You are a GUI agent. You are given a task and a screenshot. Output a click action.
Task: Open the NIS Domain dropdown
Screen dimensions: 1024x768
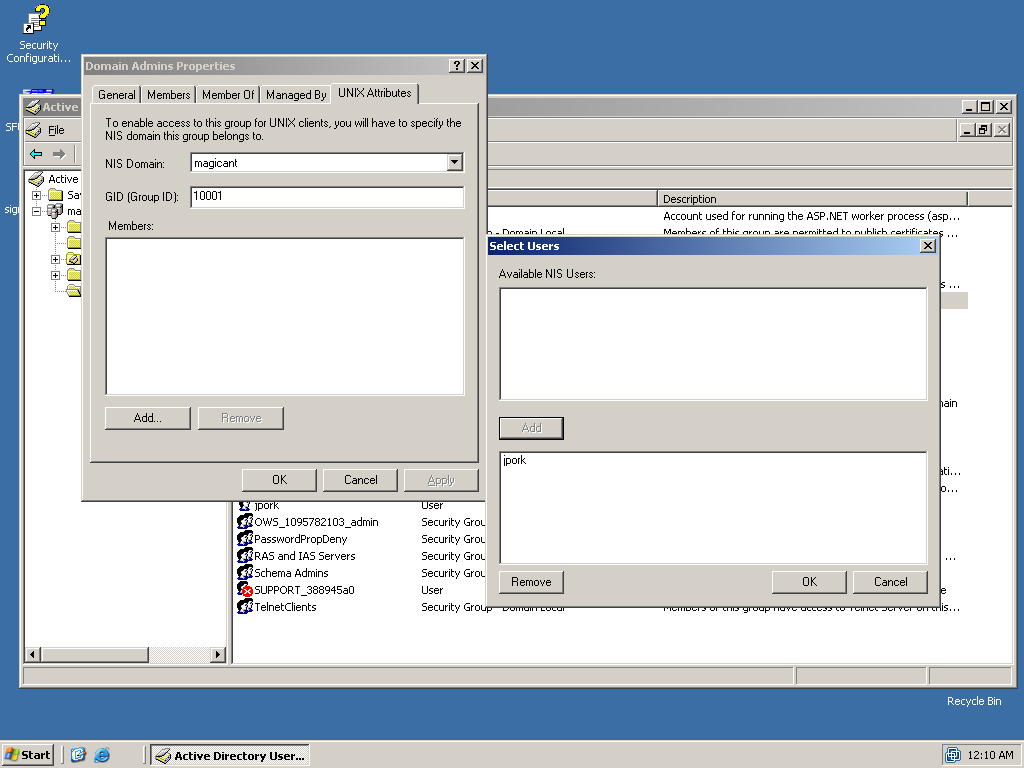454,162
